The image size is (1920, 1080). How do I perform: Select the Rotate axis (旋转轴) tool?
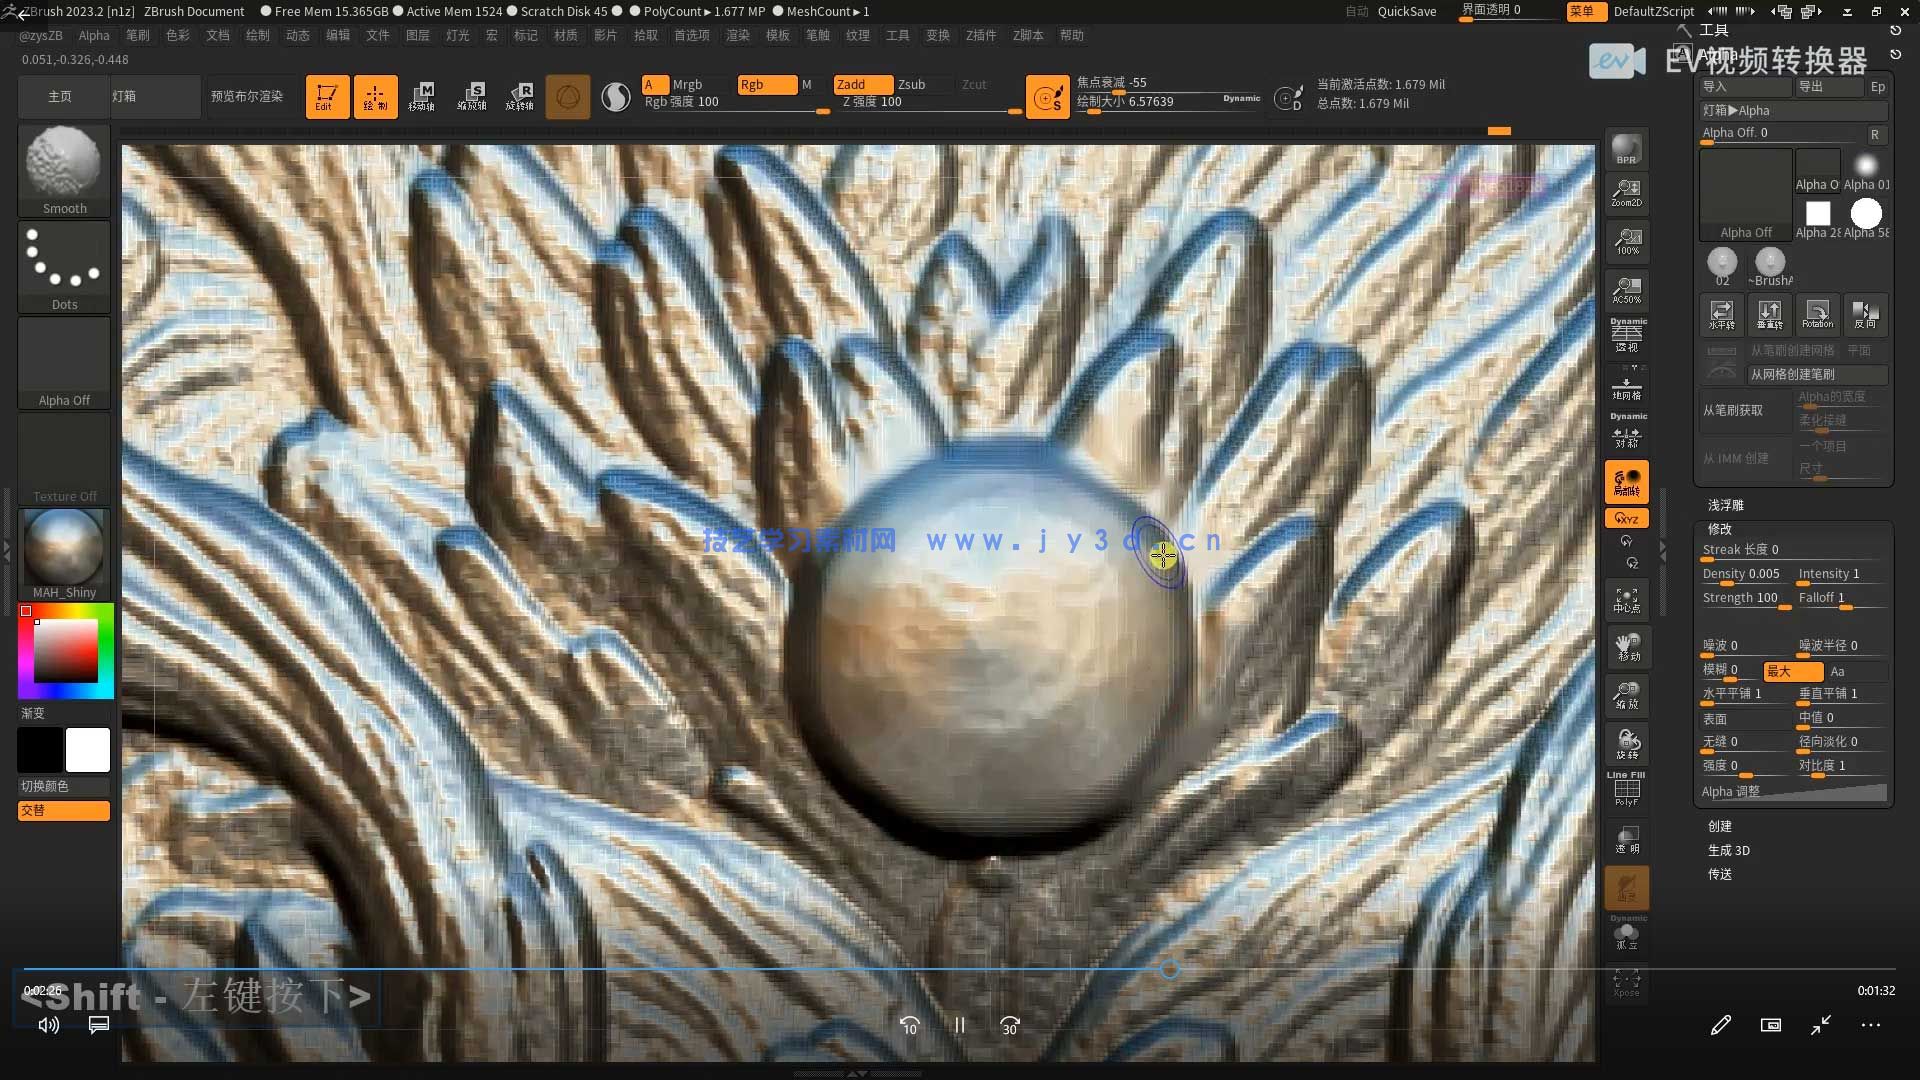[x=520, y=97]
